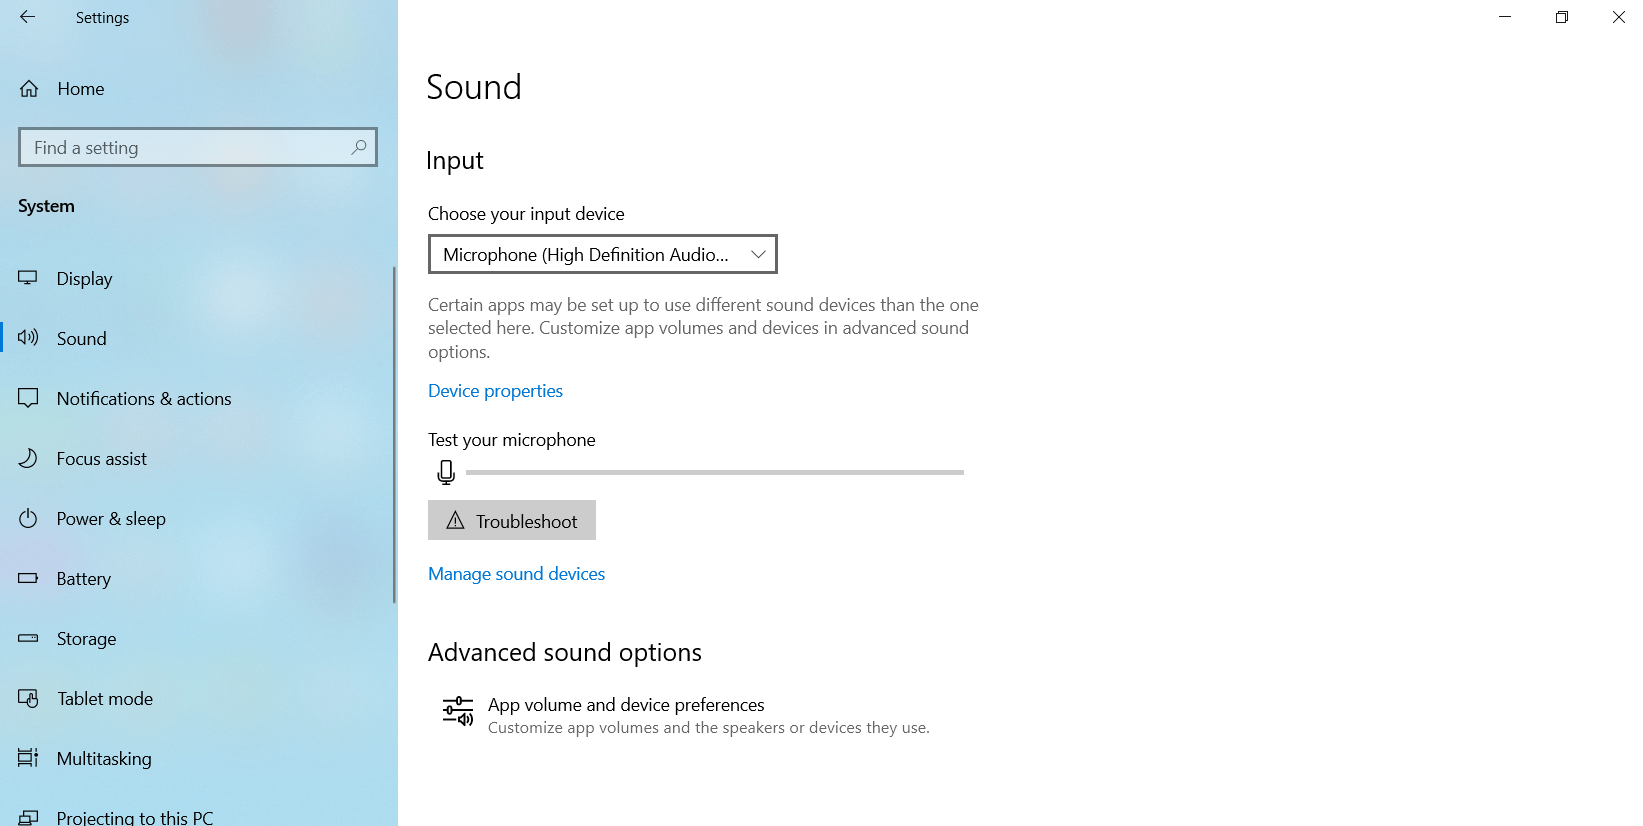Click the Battery icon in sidebar
The width and height of the screenshot is (1643, 826).
click(28, 578)
